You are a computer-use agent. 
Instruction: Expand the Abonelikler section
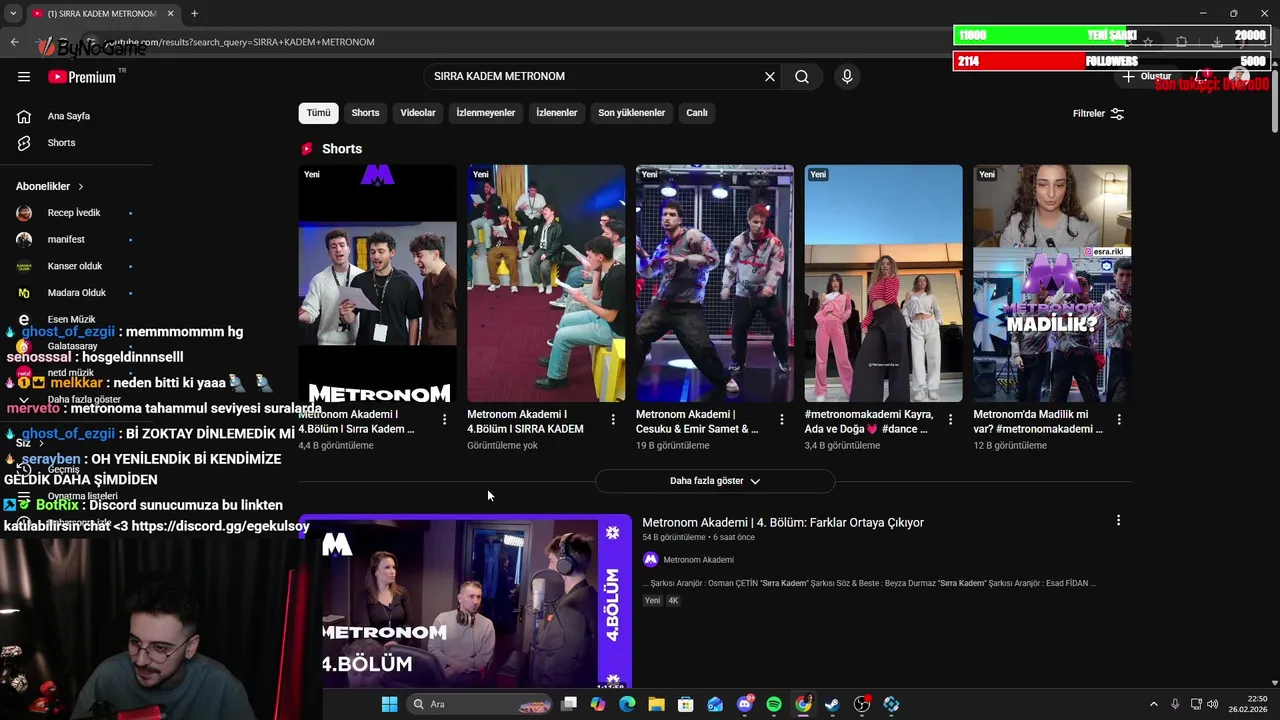[50, 186]
